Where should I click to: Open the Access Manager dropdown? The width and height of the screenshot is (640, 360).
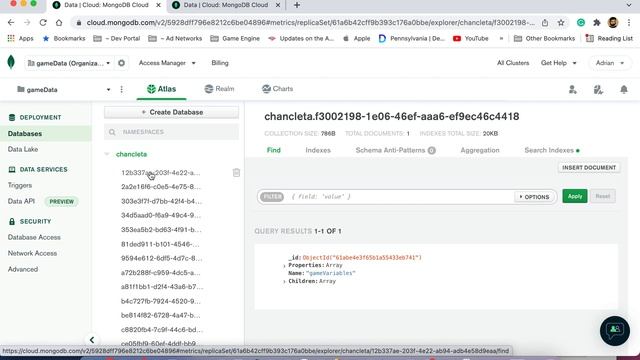pyautogui.click(x=167, y=63)
